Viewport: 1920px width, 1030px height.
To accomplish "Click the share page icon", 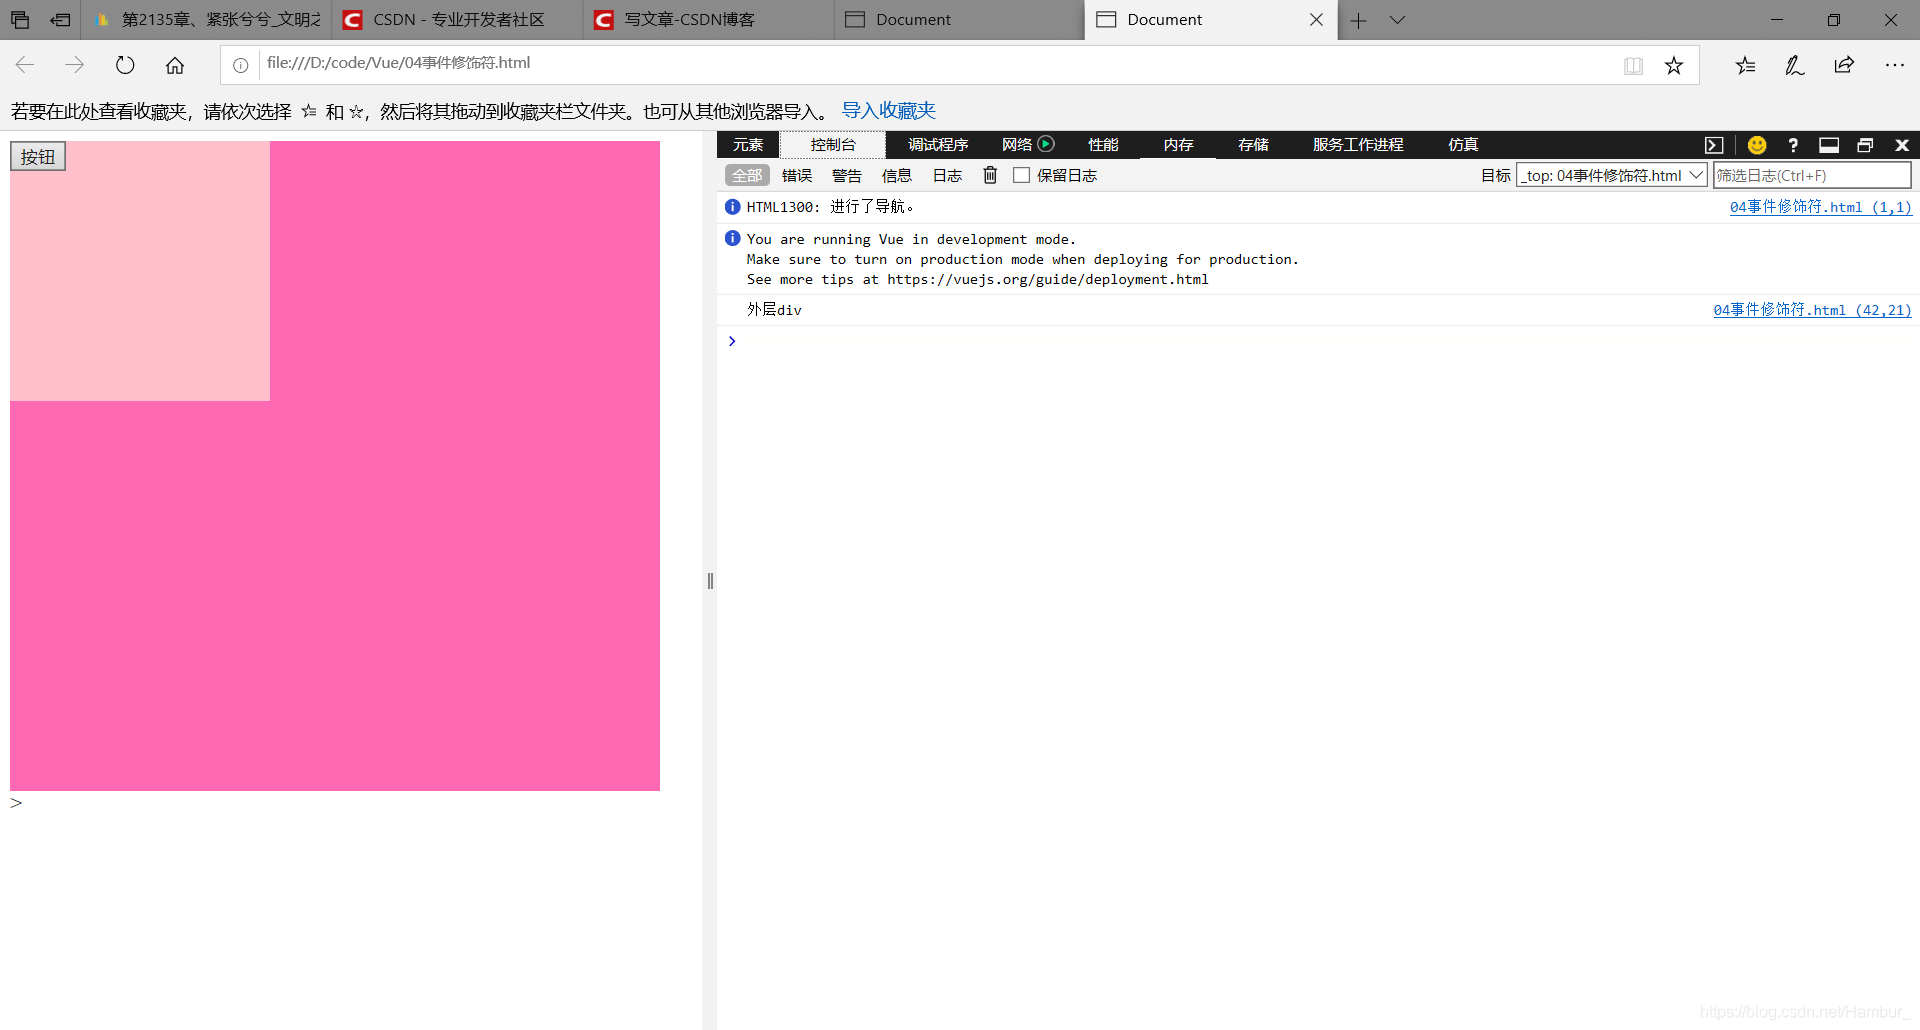I will point(1844,65).
